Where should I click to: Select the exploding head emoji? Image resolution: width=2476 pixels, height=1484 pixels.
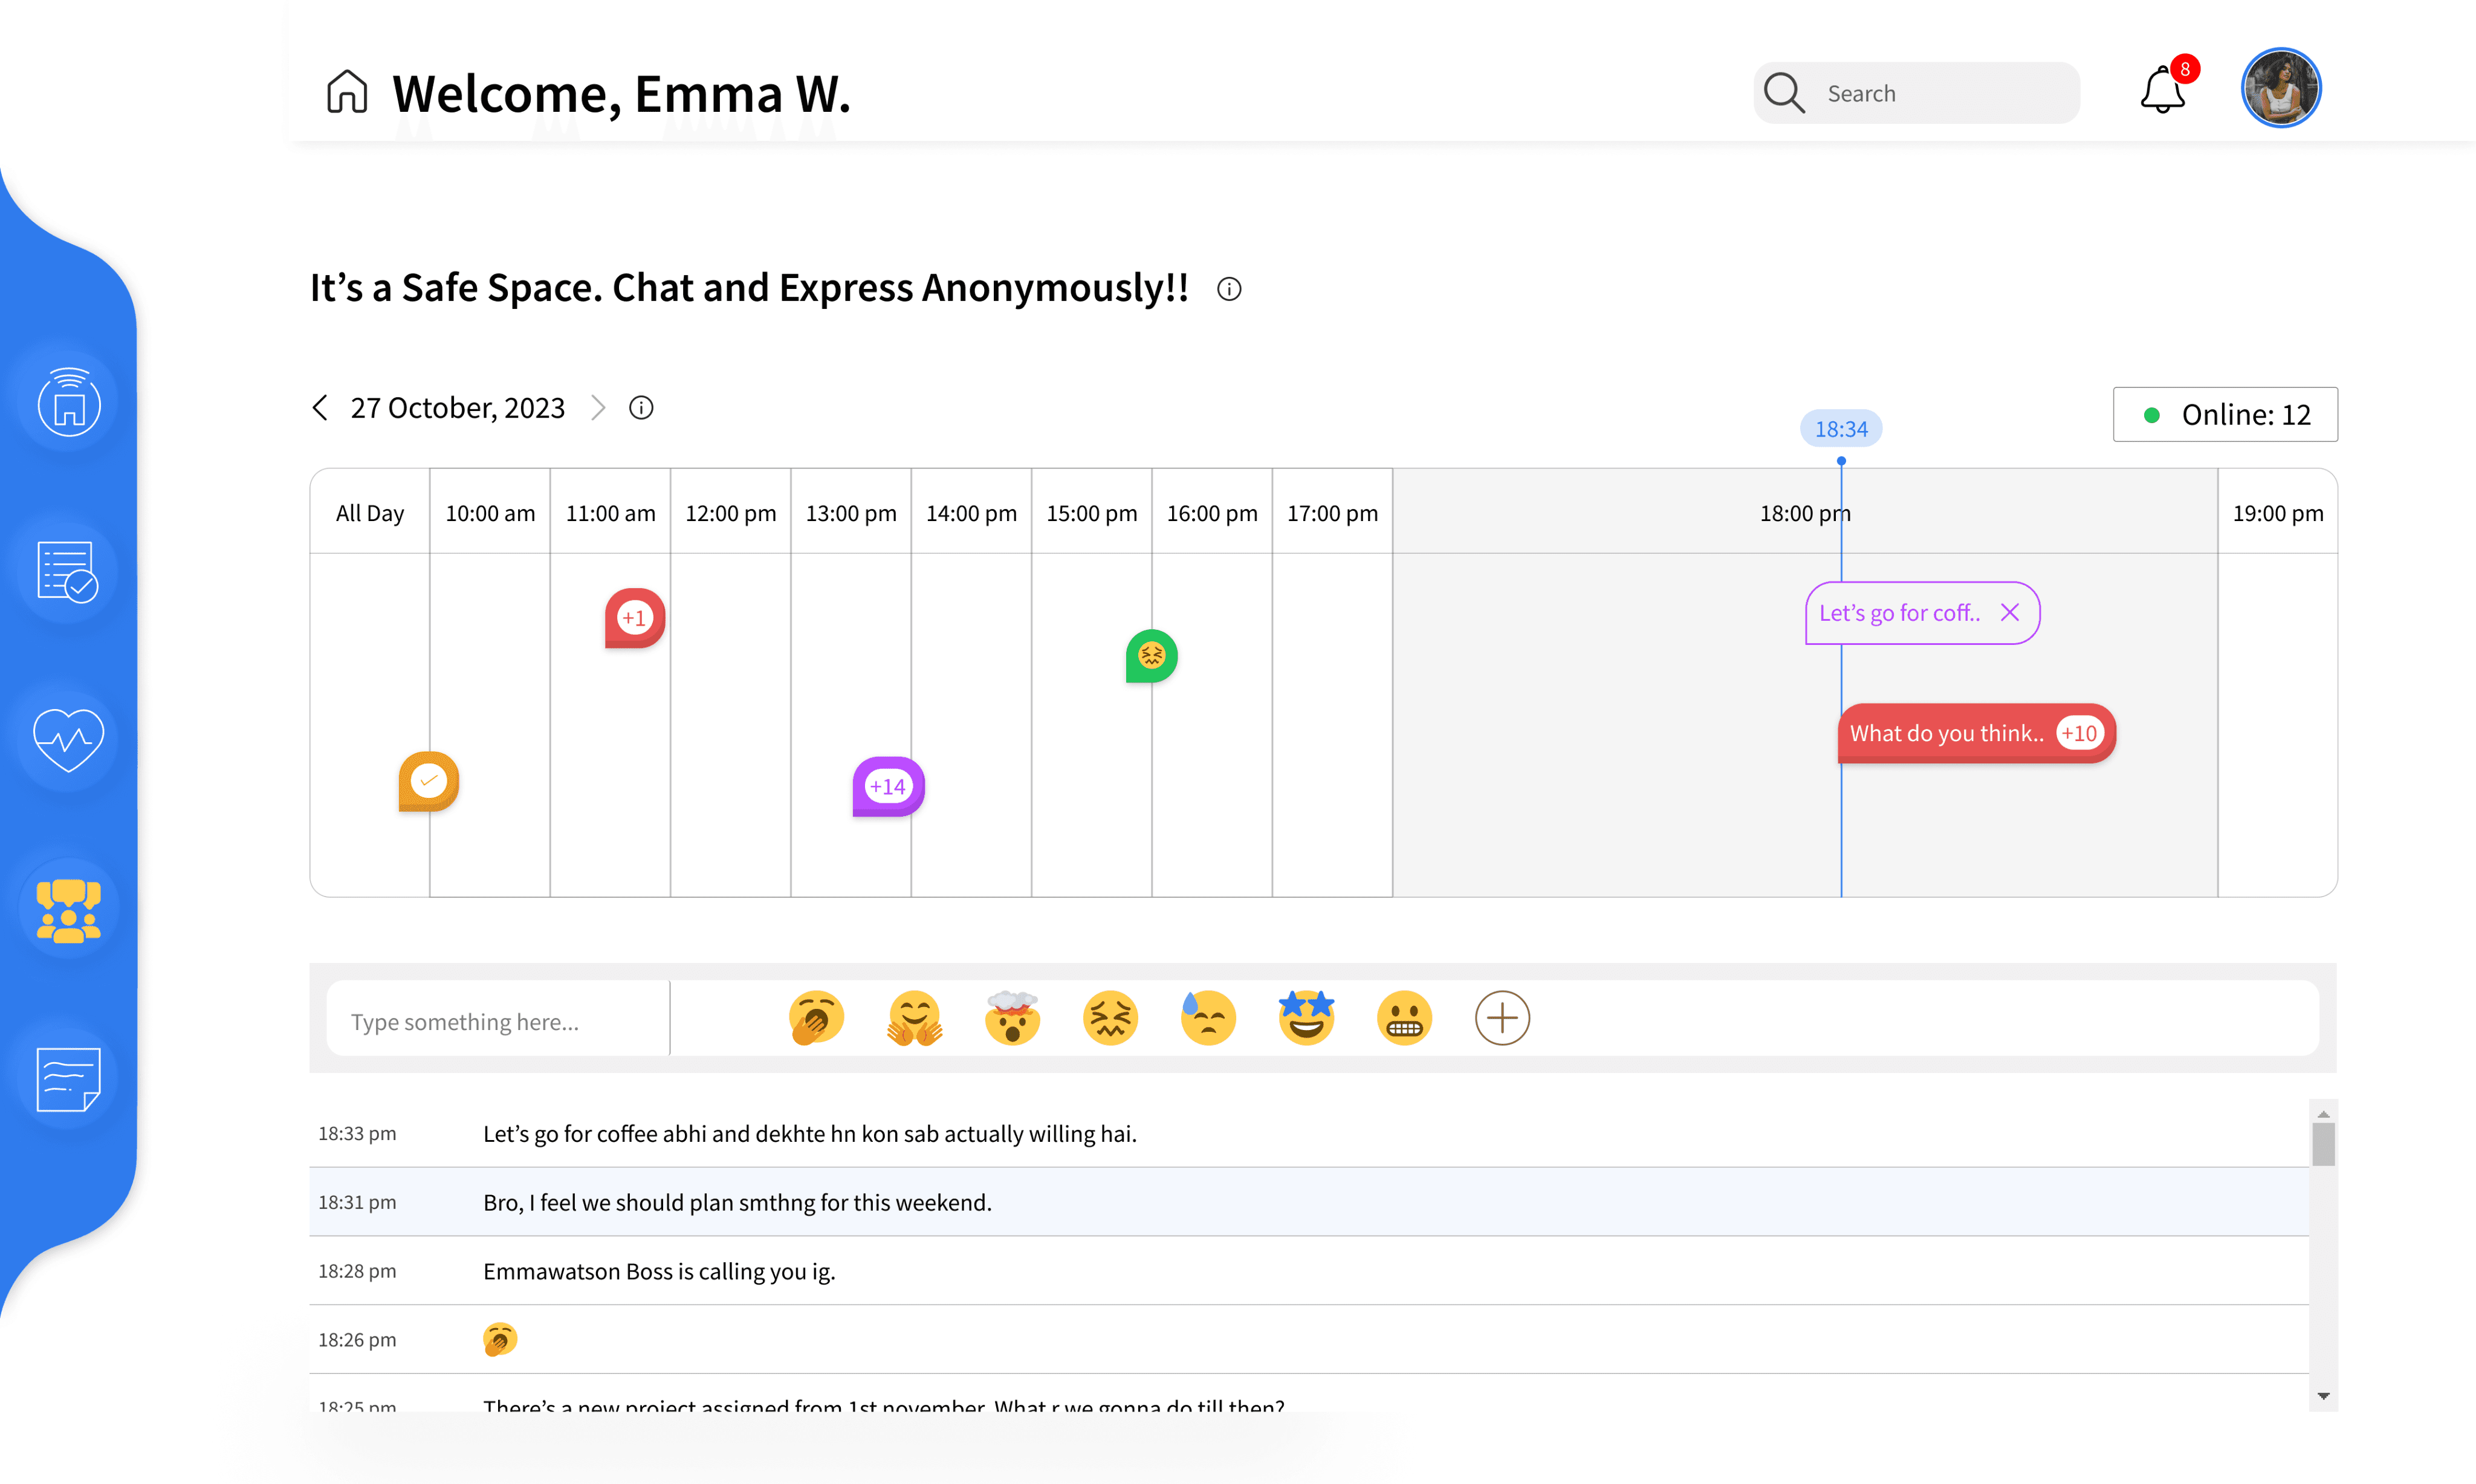pos(1012,1018)
